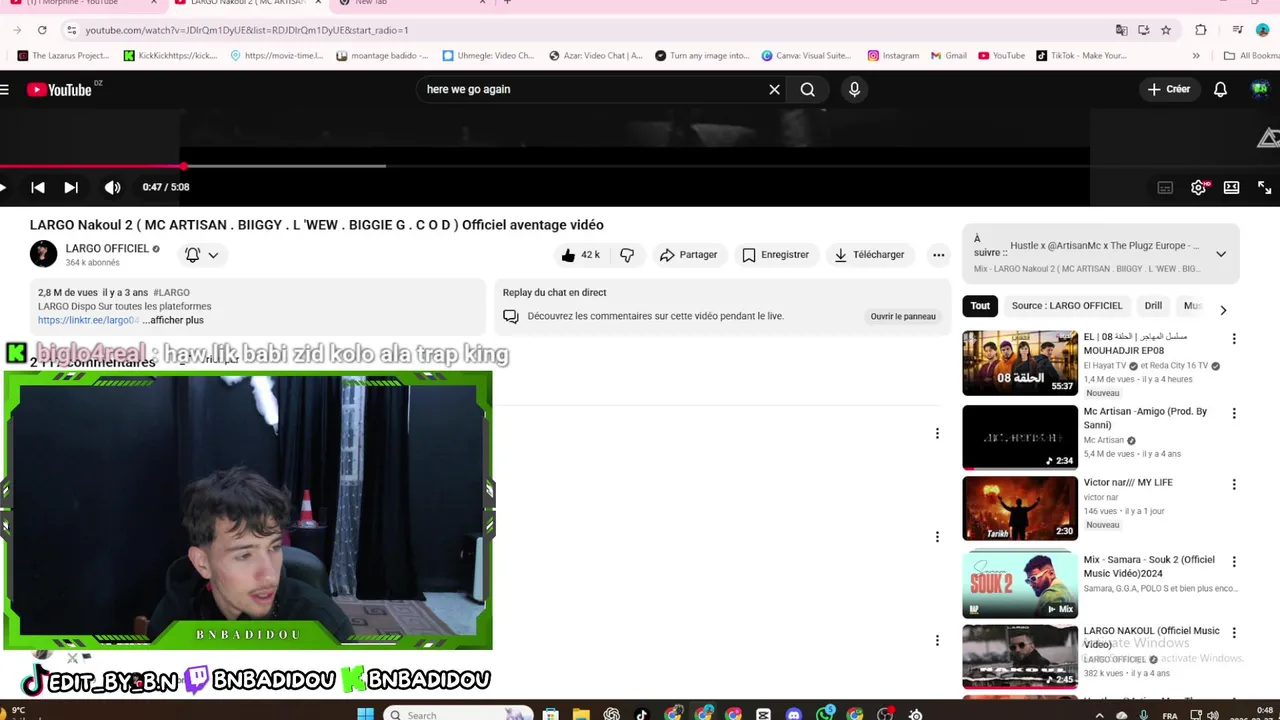Open the KickKick bookmark
Image resolution: width=1280 pixels, height=720 pixels.
point(170,56)
